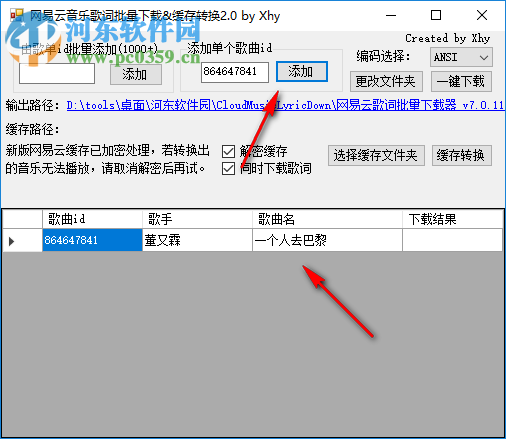This screenshot has width=506, height=439.
Task: Click 添加 button for single song id
Action: pos(302,71)
